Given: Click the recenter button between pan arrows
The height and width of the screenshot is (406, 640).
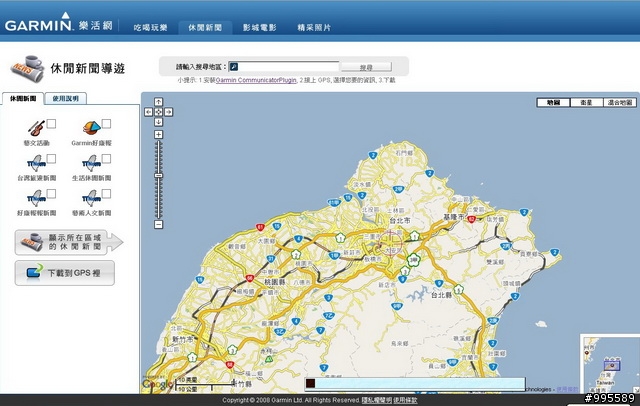Looking at the screenshot, I should [158, 112].
